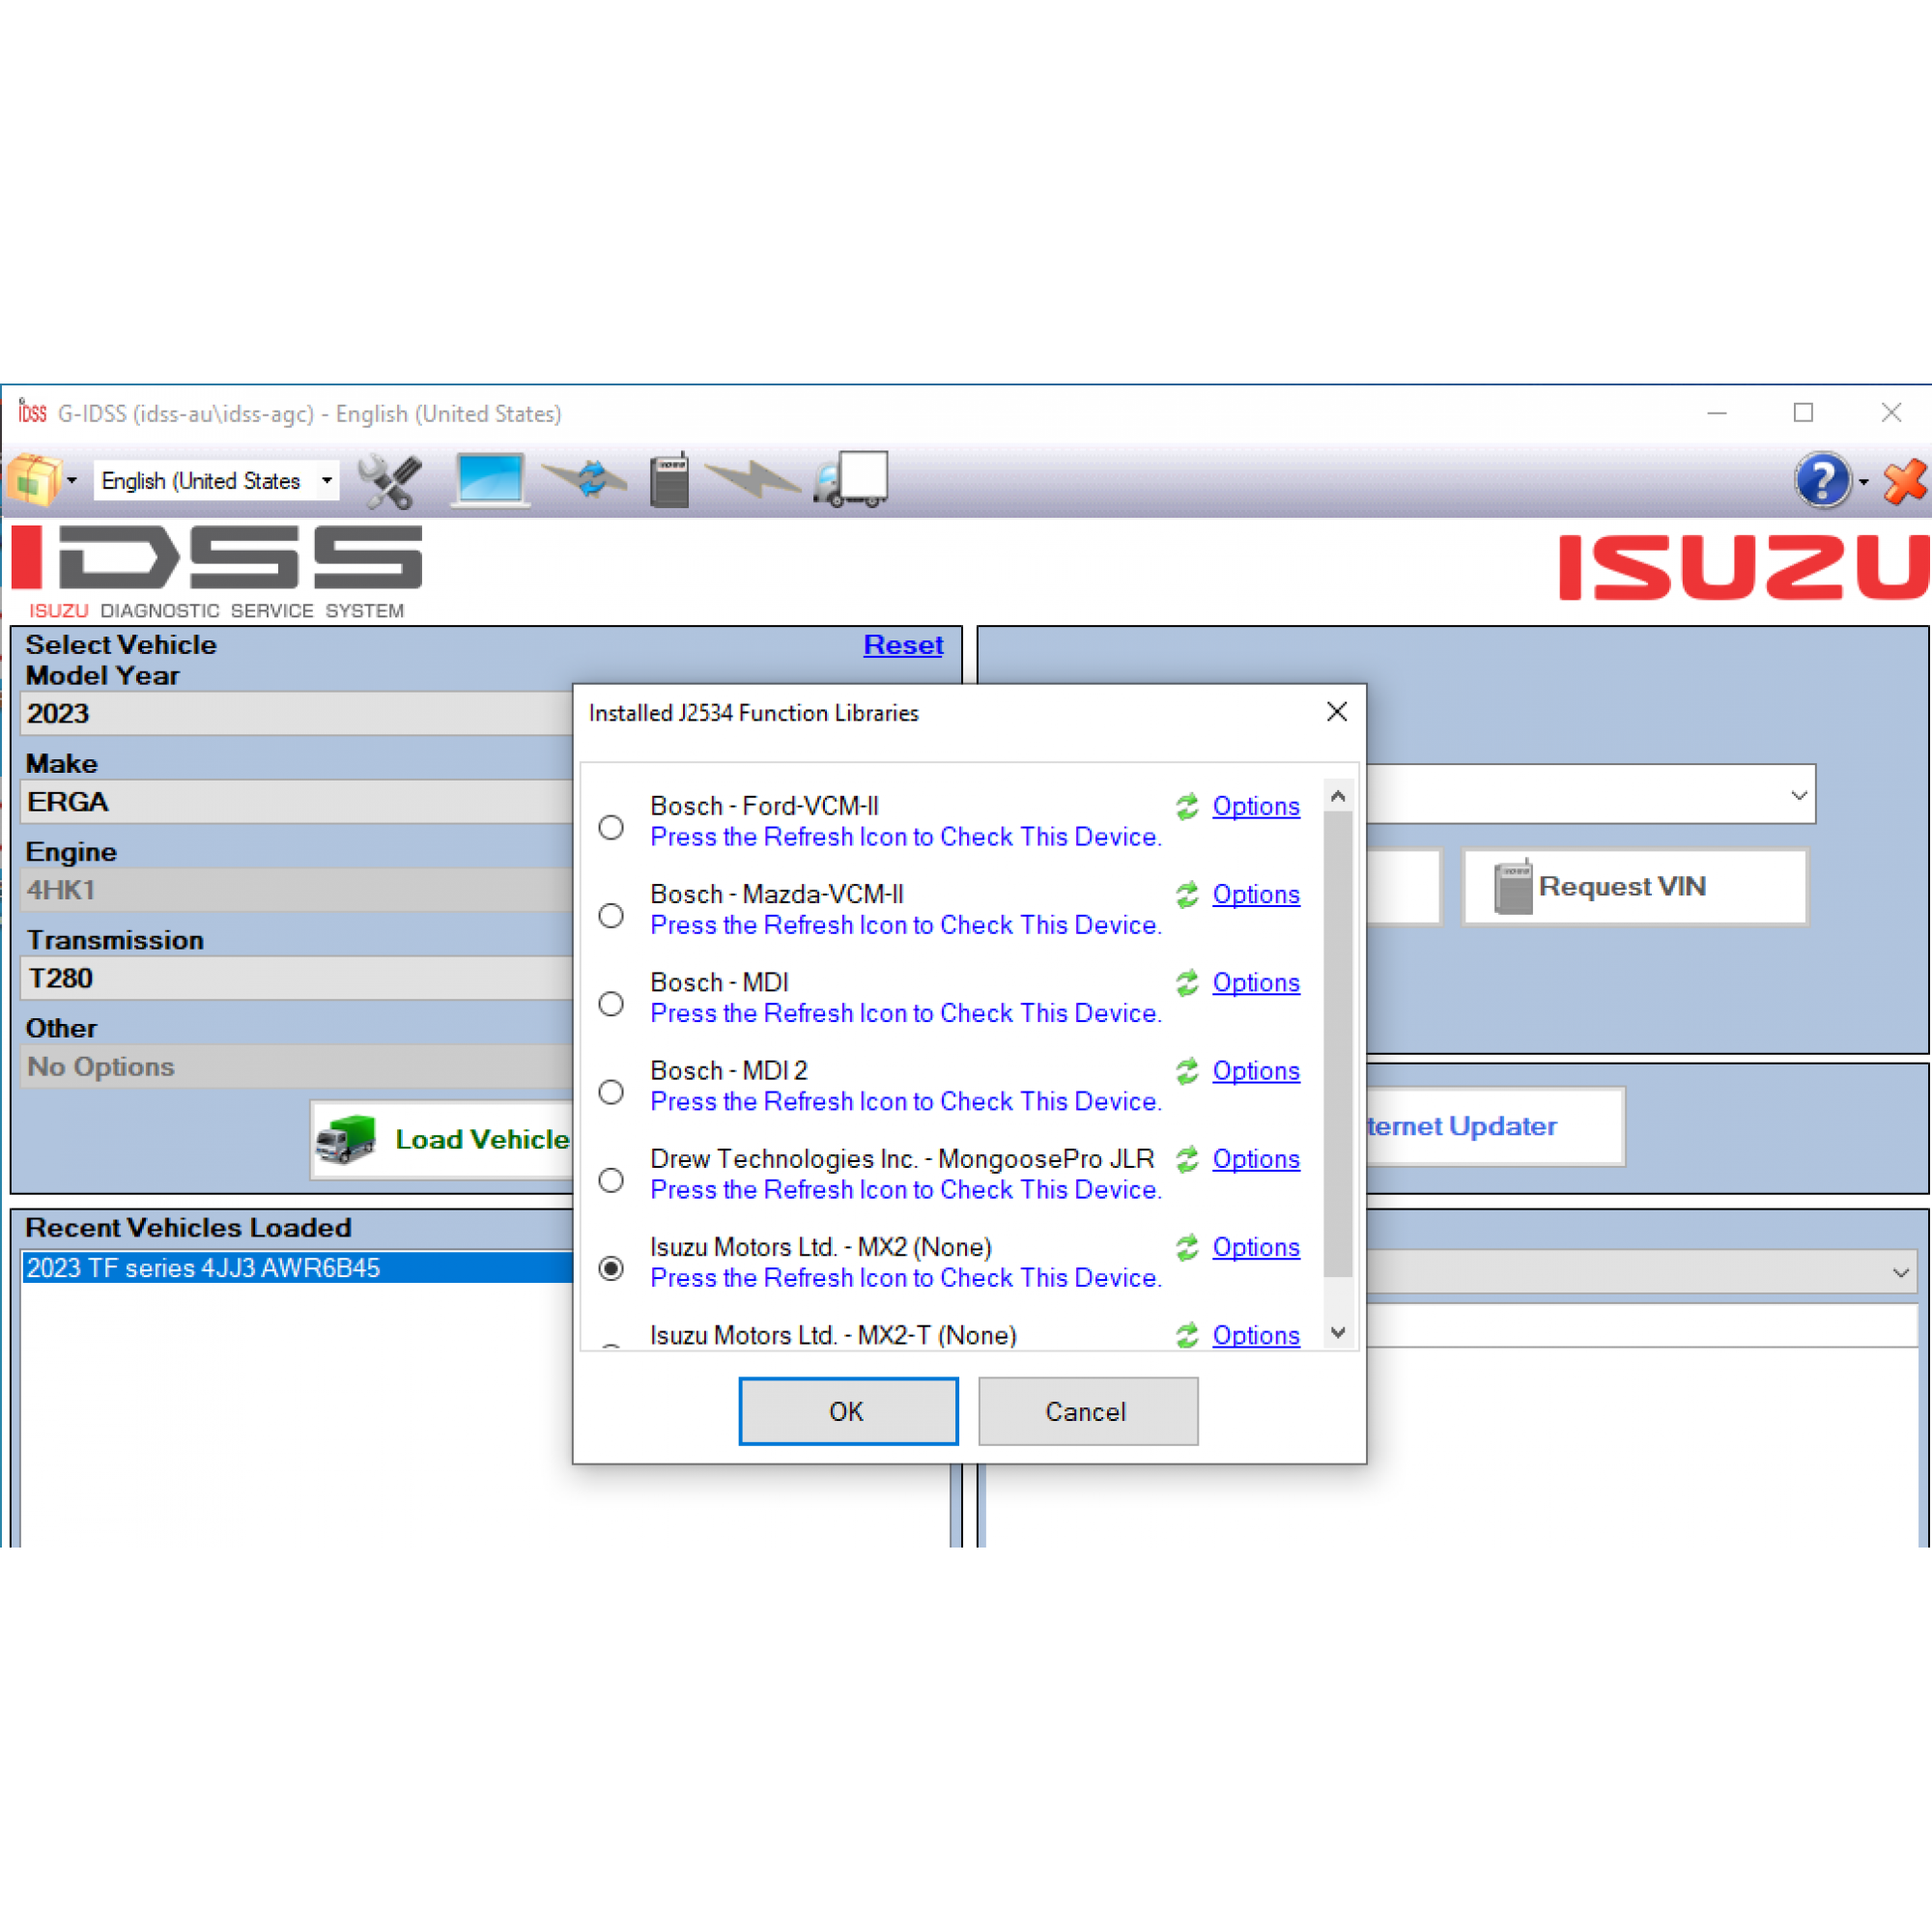Click the Transmission field showing T280

pyautogui.click(x=297, y=978)
